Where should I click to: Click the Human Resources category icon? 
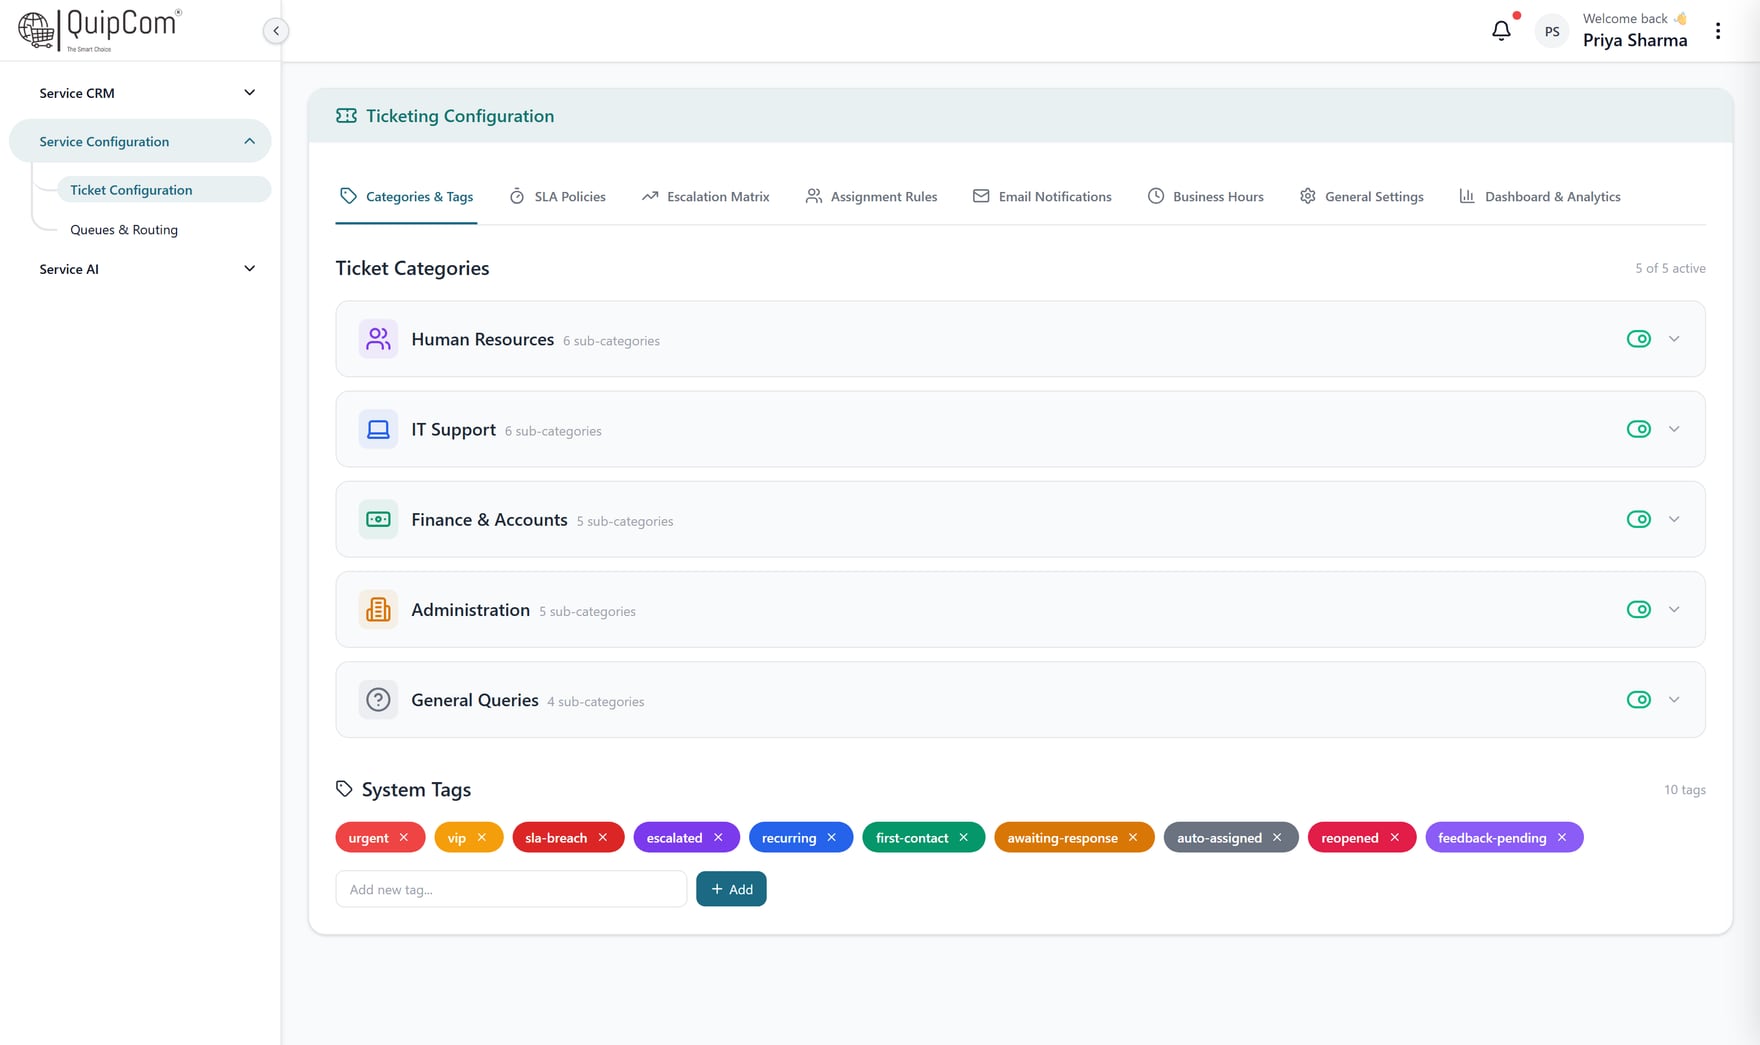pos(378,339)
